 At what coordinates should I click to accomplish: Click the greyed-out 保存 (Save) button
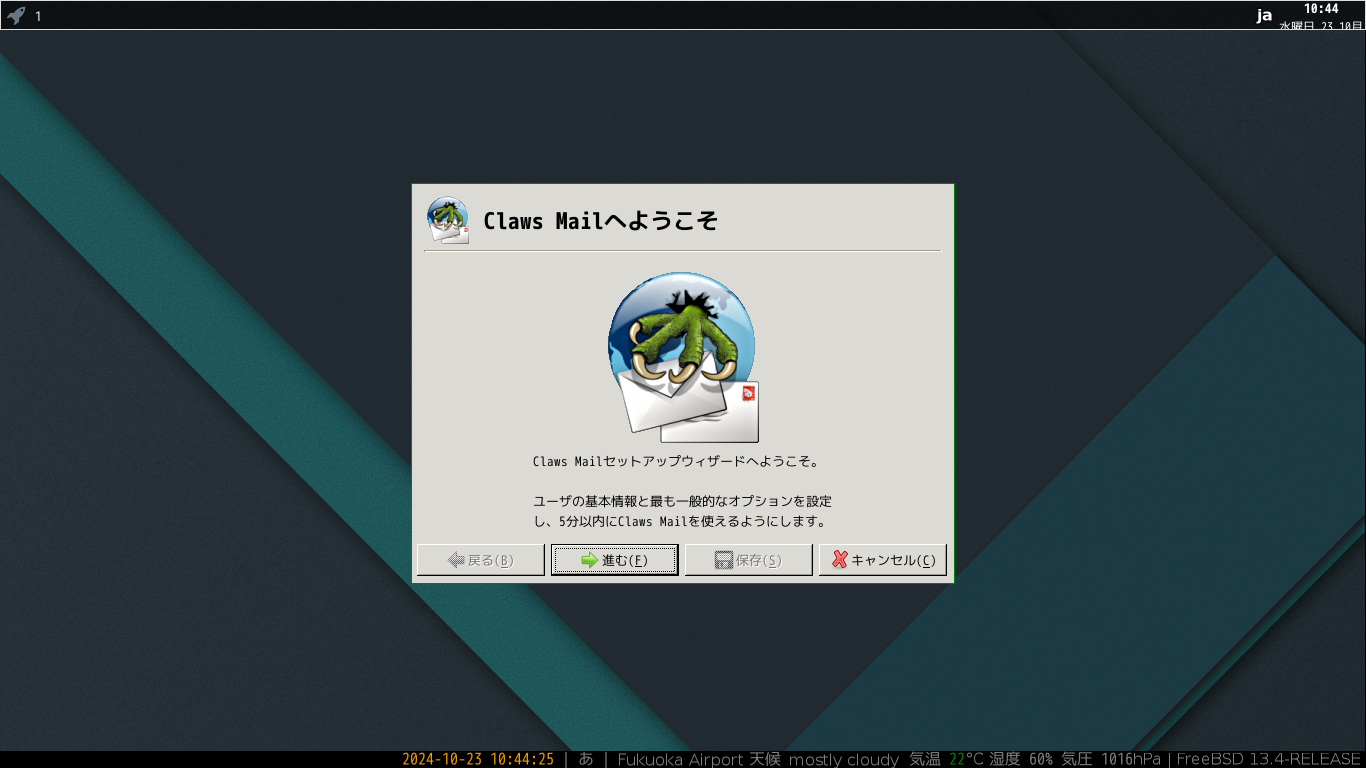pos(748,560)
